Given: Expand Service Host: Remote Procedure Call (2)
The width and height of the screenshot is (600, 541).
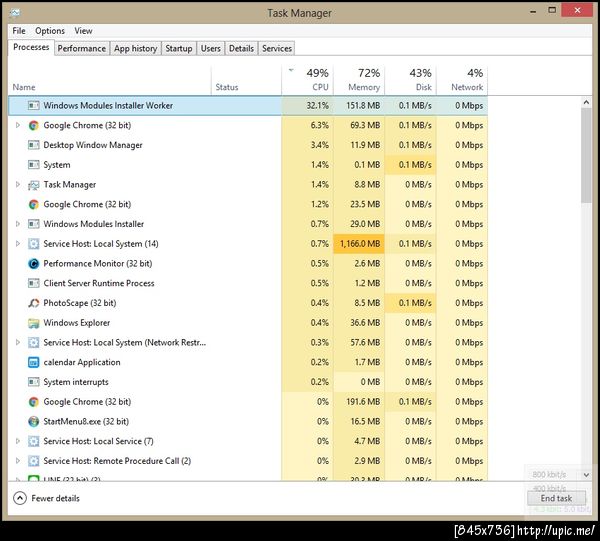Looking at the screenshot, I should [18, 461].
